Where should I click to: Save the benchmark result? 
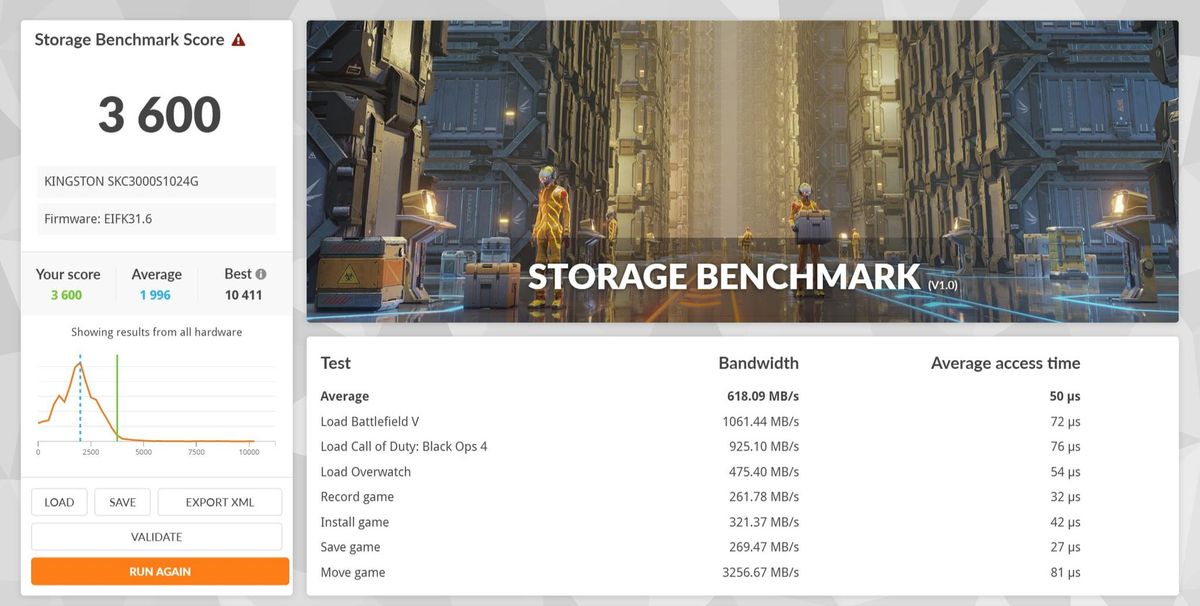coord(122,502)
